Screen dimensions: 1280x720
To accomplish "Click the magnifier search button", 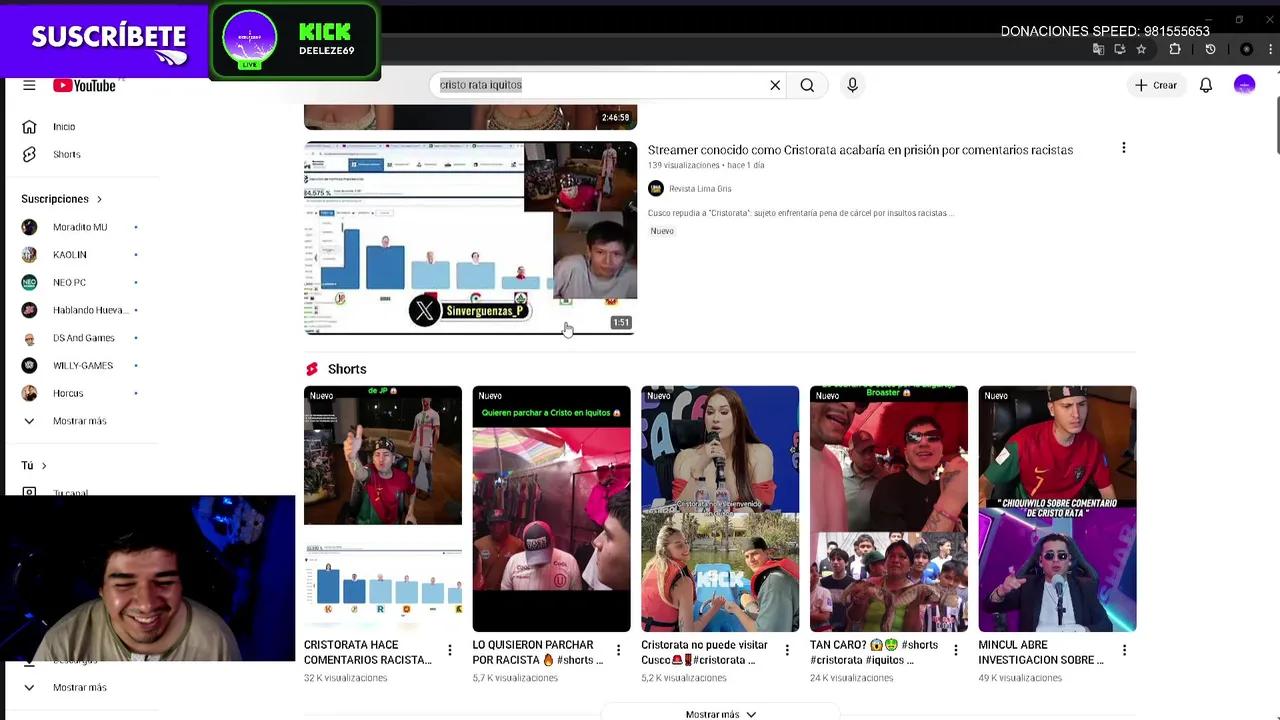I will [807, 86].
